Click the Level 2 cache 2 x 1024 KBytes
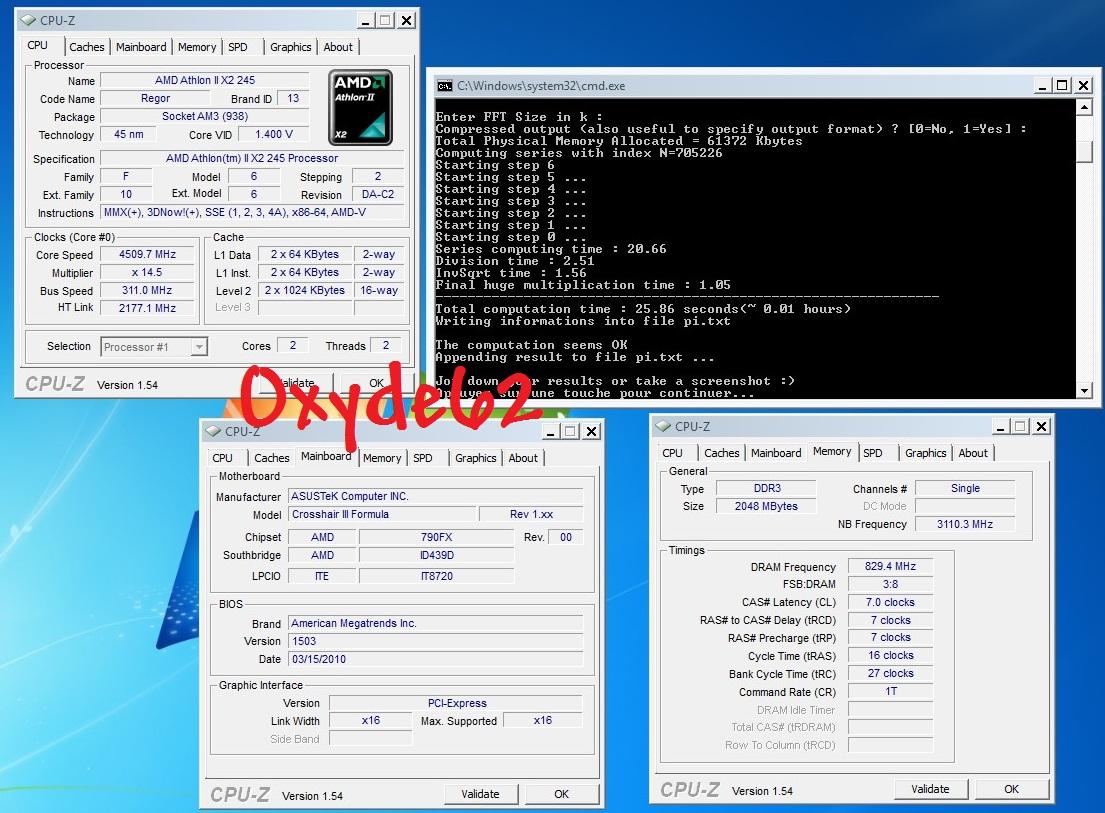The image size is (1105, 813). pyautogui.click(x=304, y=290)
